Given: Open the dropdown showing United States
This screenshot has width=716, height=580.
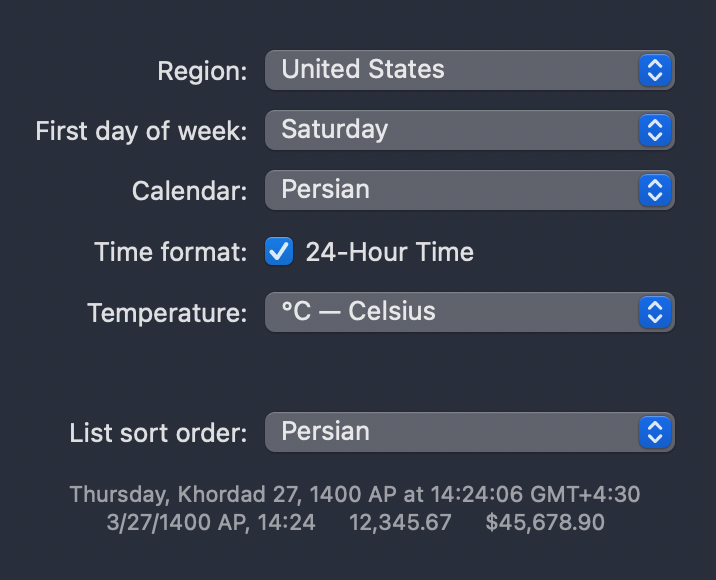Looking at the screenshot, I should pos(450,70).
